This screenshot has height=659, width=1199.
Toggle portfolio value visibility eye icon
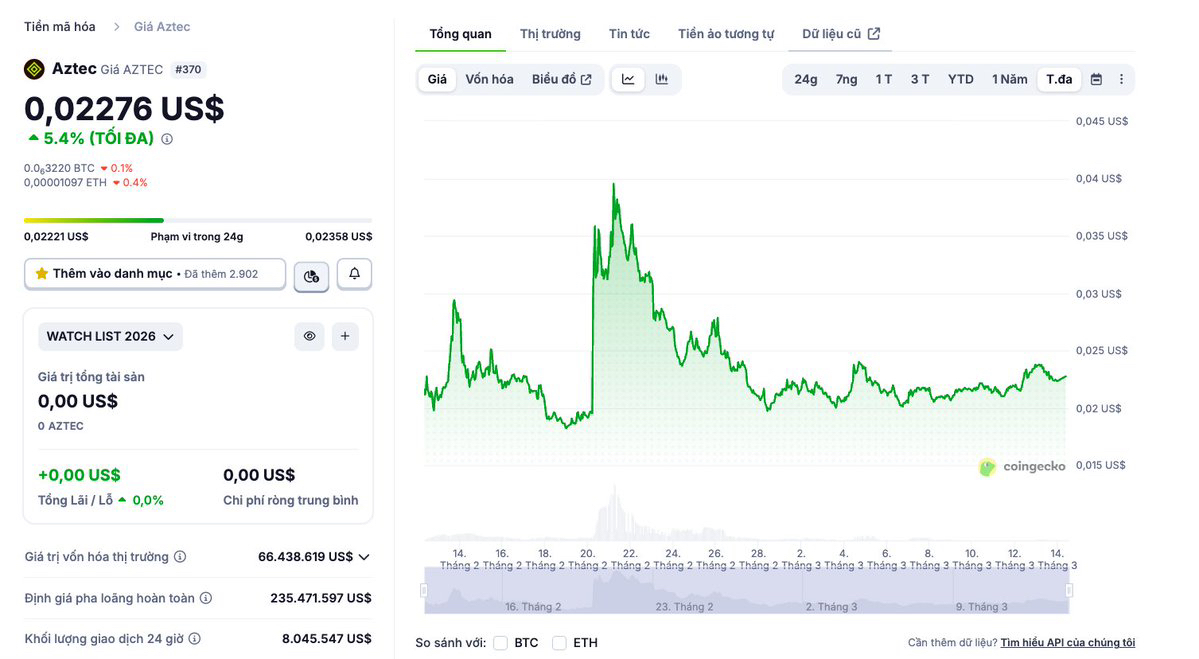[x=309, y=336]
